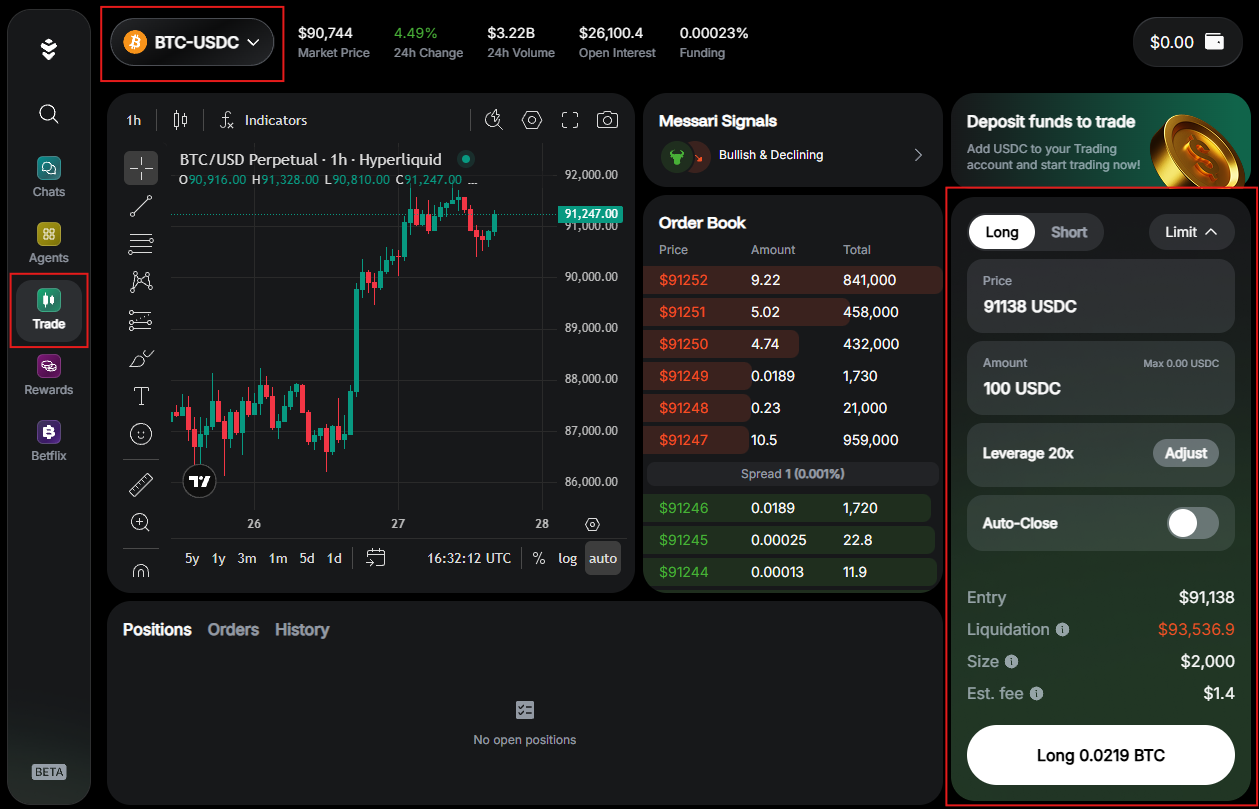This screenshot has width=1259, height=809.
Task: Take a chart snapshot with camera icon
Action: point(607,120)
